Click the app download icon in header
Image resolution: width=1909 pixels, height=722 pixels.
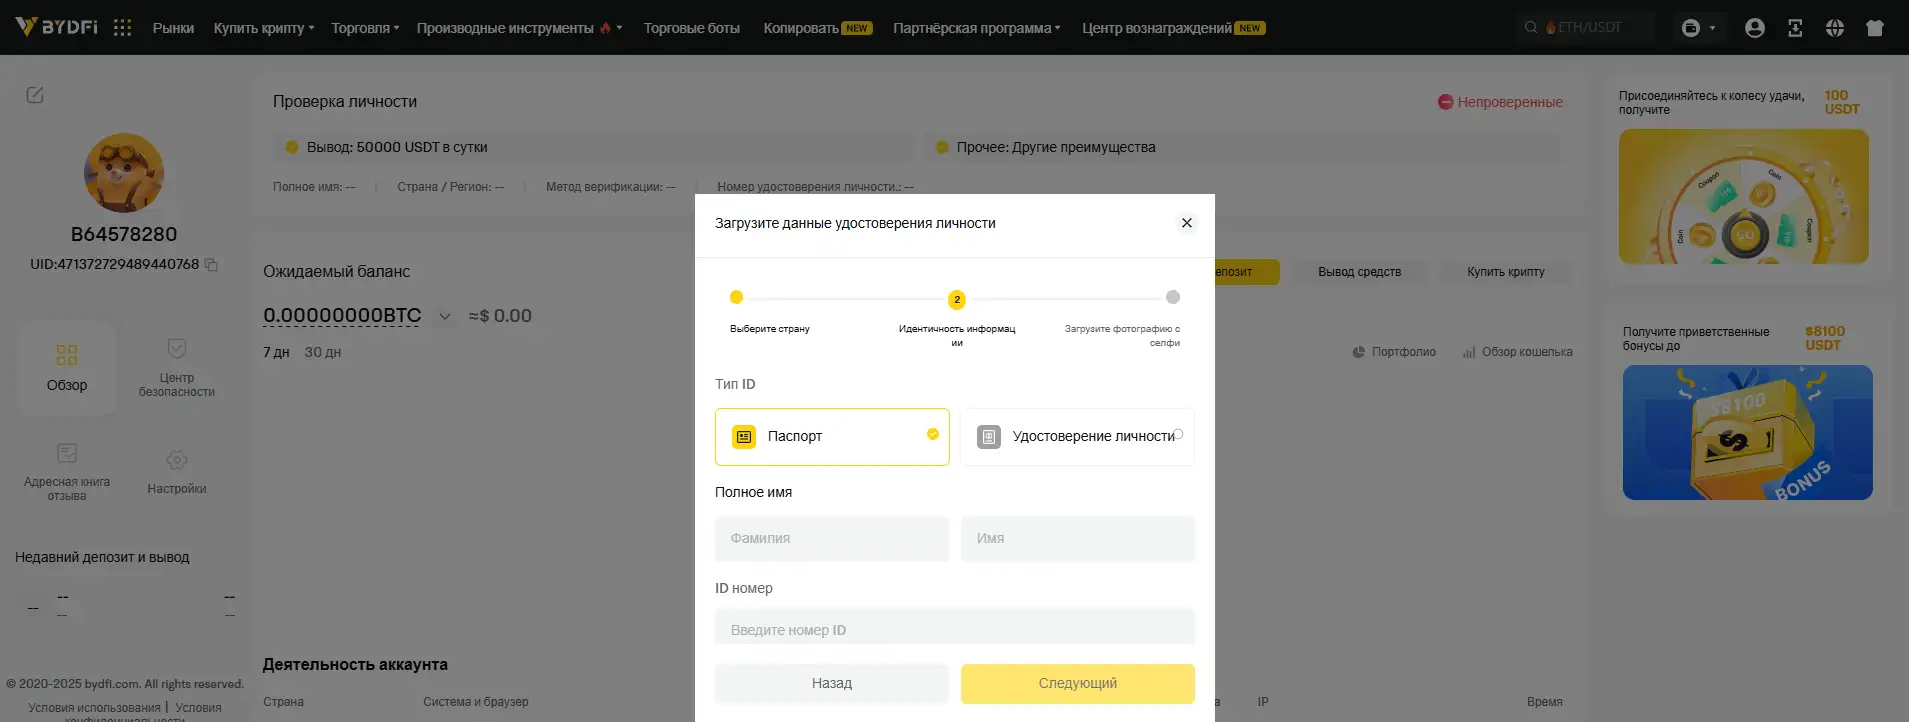(1795, 28)
